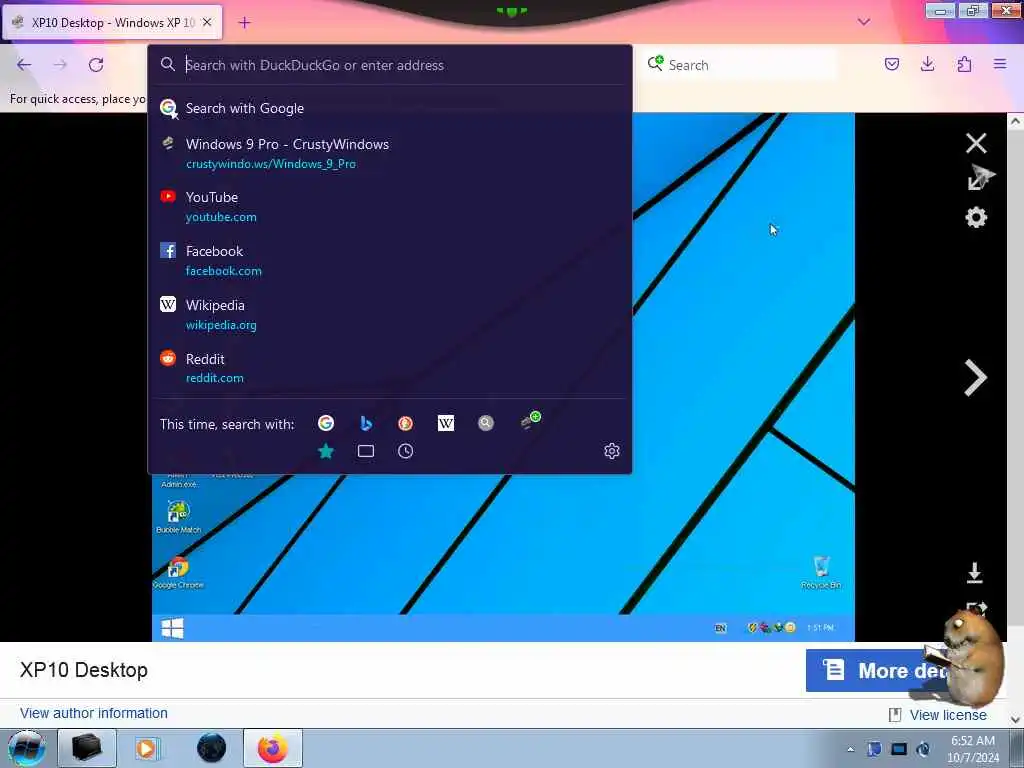Open the Firefox hamburger menu
The width and height of the screenshot is (1024, 768).
[1000, 64]
